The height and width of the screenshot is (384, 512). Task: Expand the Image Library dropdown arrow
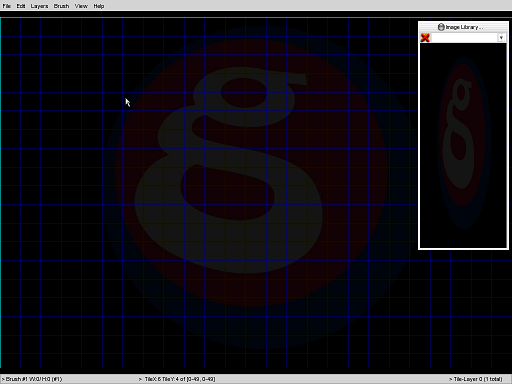point(501,38)
